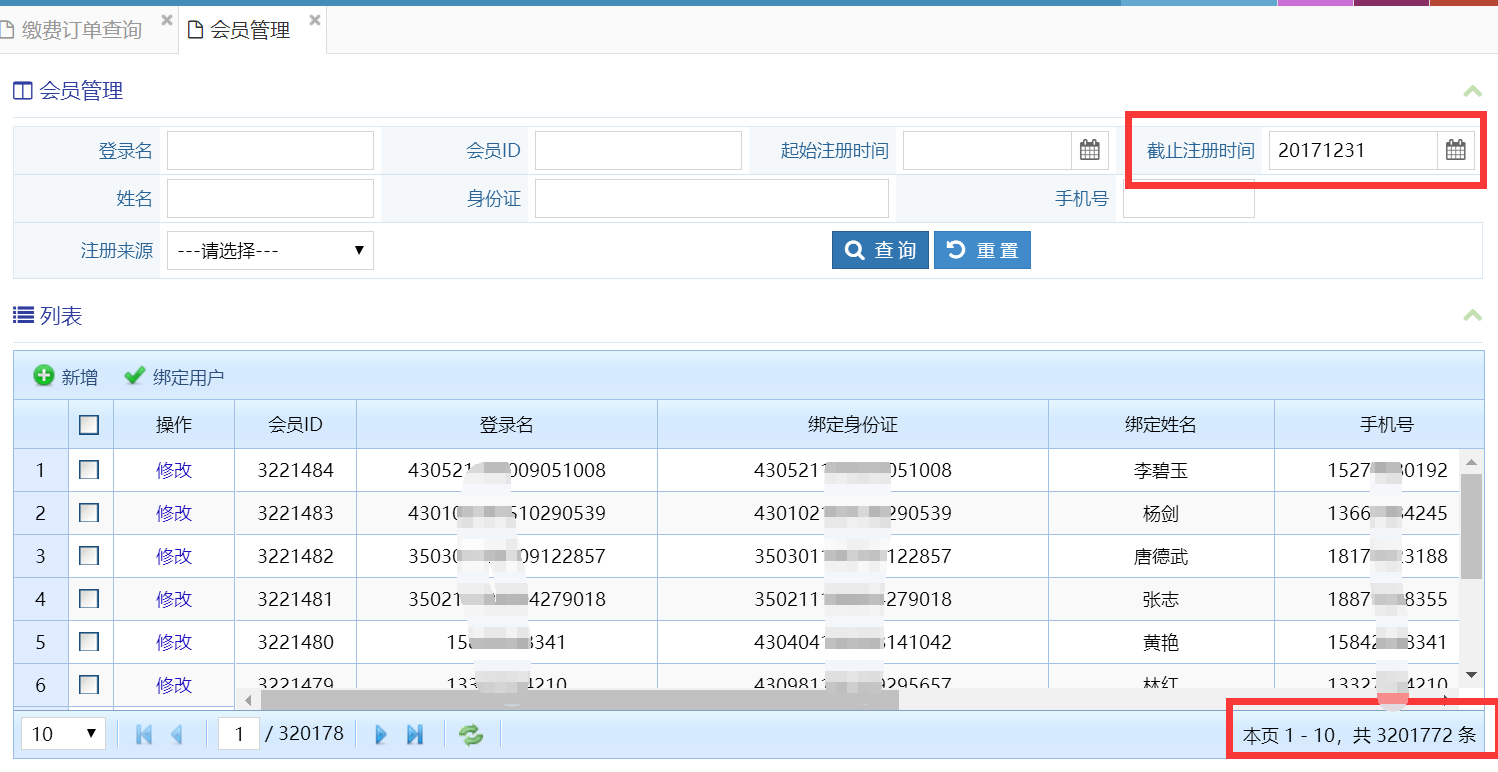The image size is (1498, 772).
Task: Collapse the 列表 panel
Action: coord(1472,315)
